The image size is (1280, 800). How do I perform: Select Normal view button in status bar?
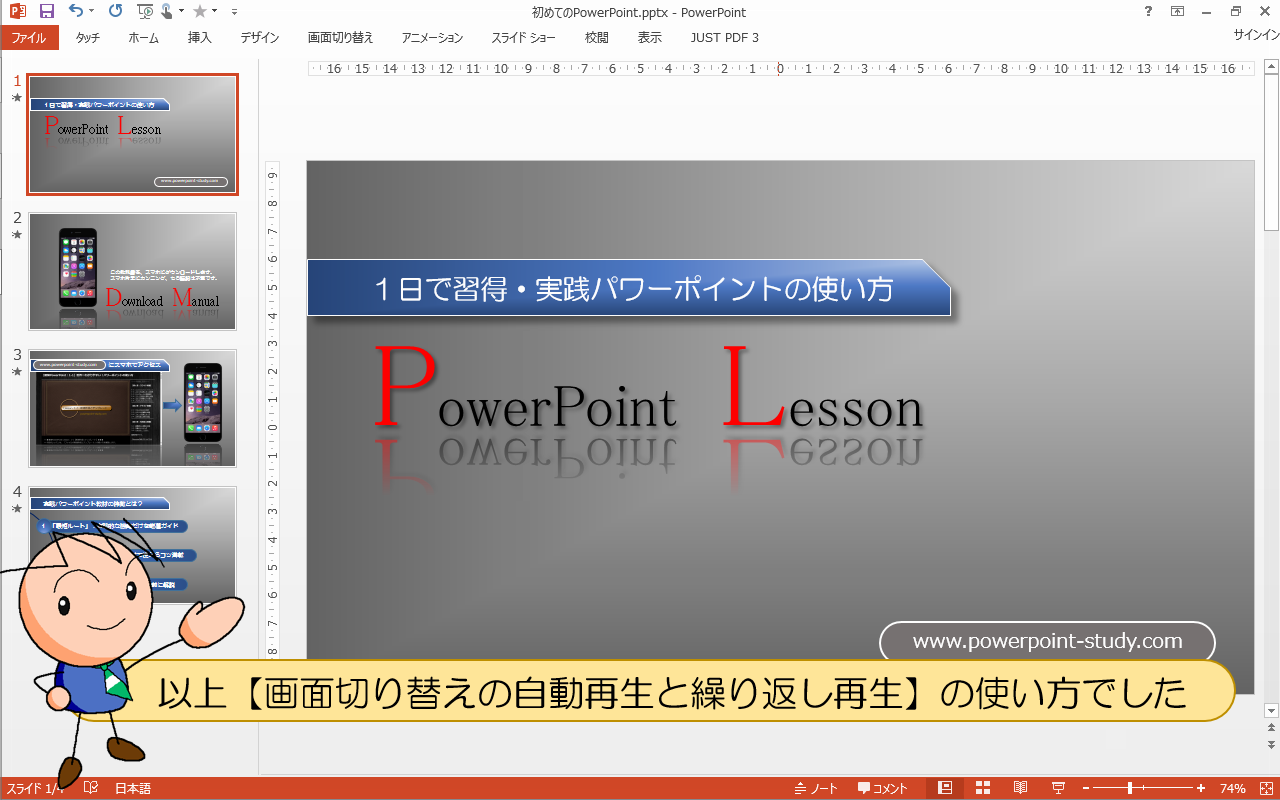coord(945,788)
